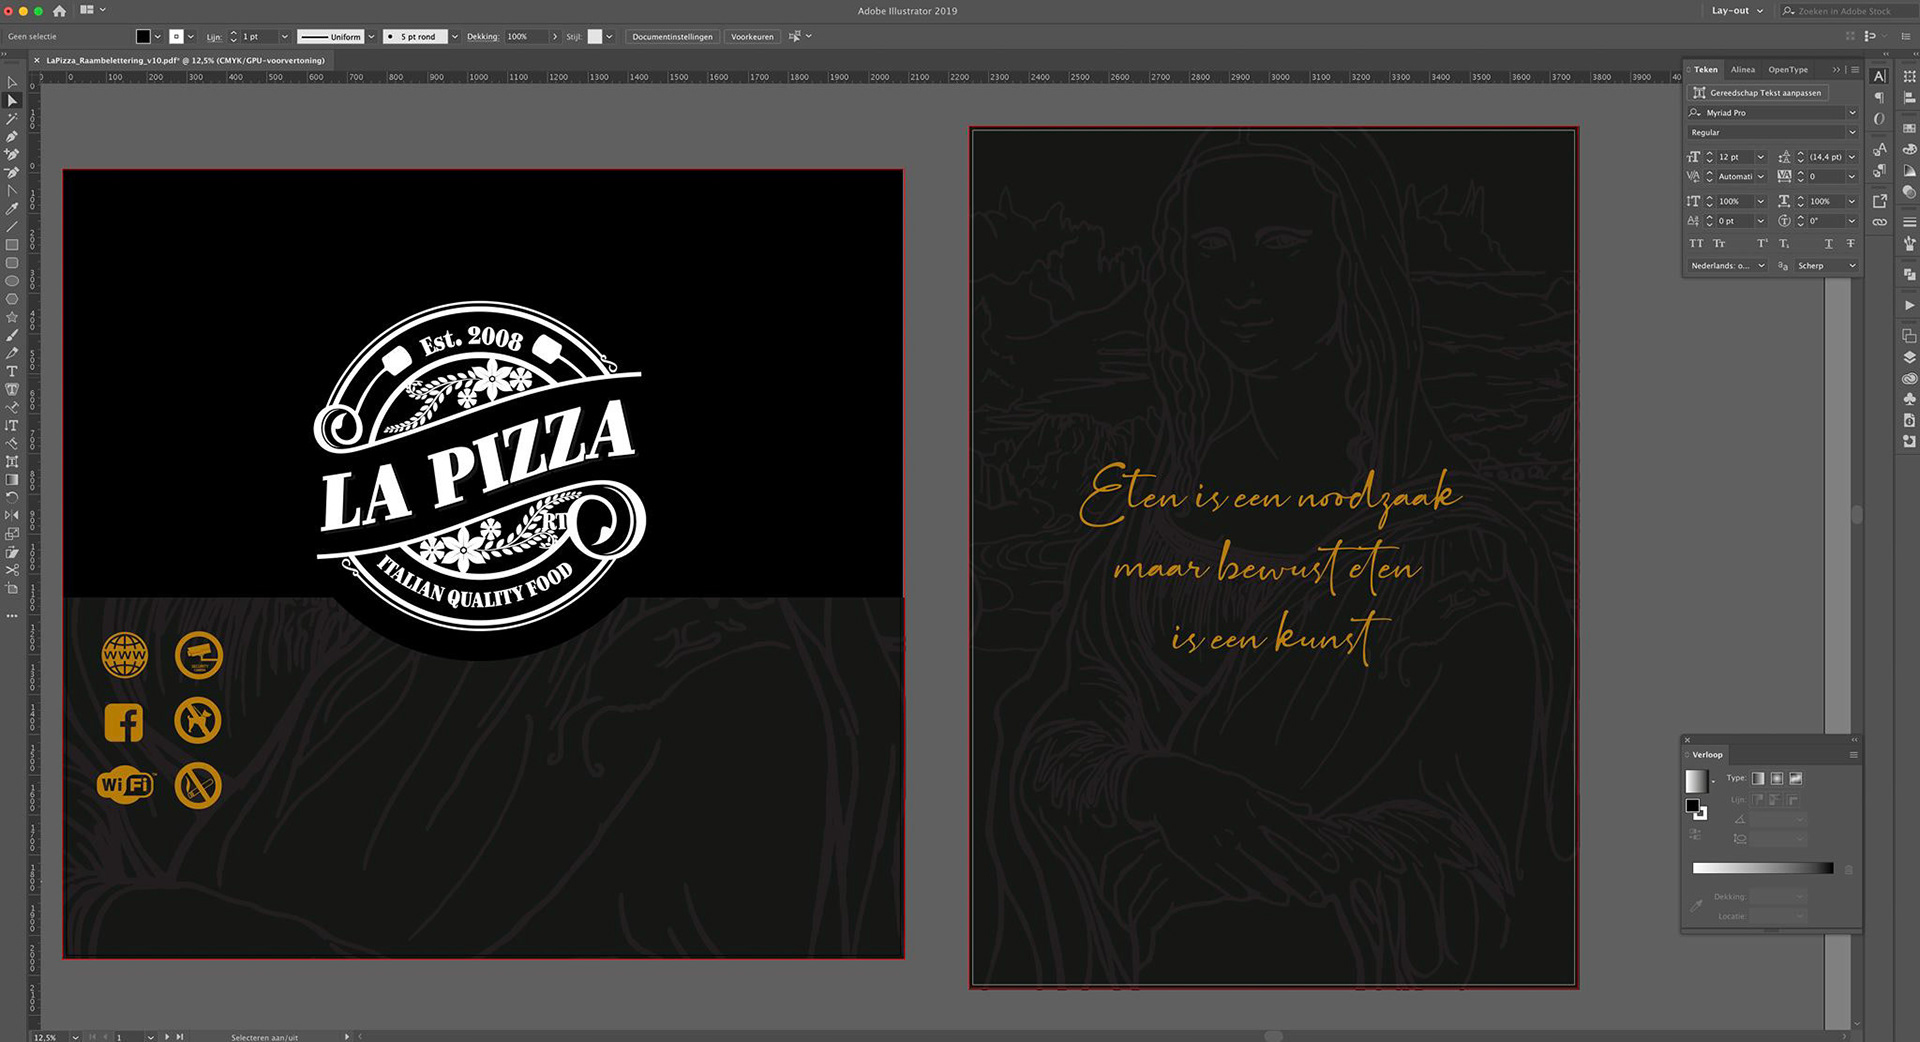
Task: Choose radial gradient type in Verloop panel
Action: (x=1777, y=778)
